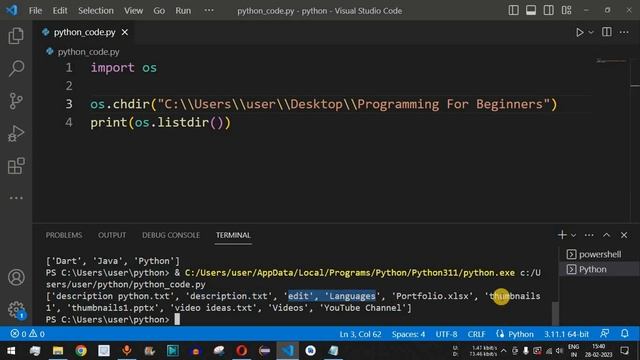The image size is (640, 360).
Task: Show hidden menu bar items ellipsis
Action: click(x=209, y=10)
